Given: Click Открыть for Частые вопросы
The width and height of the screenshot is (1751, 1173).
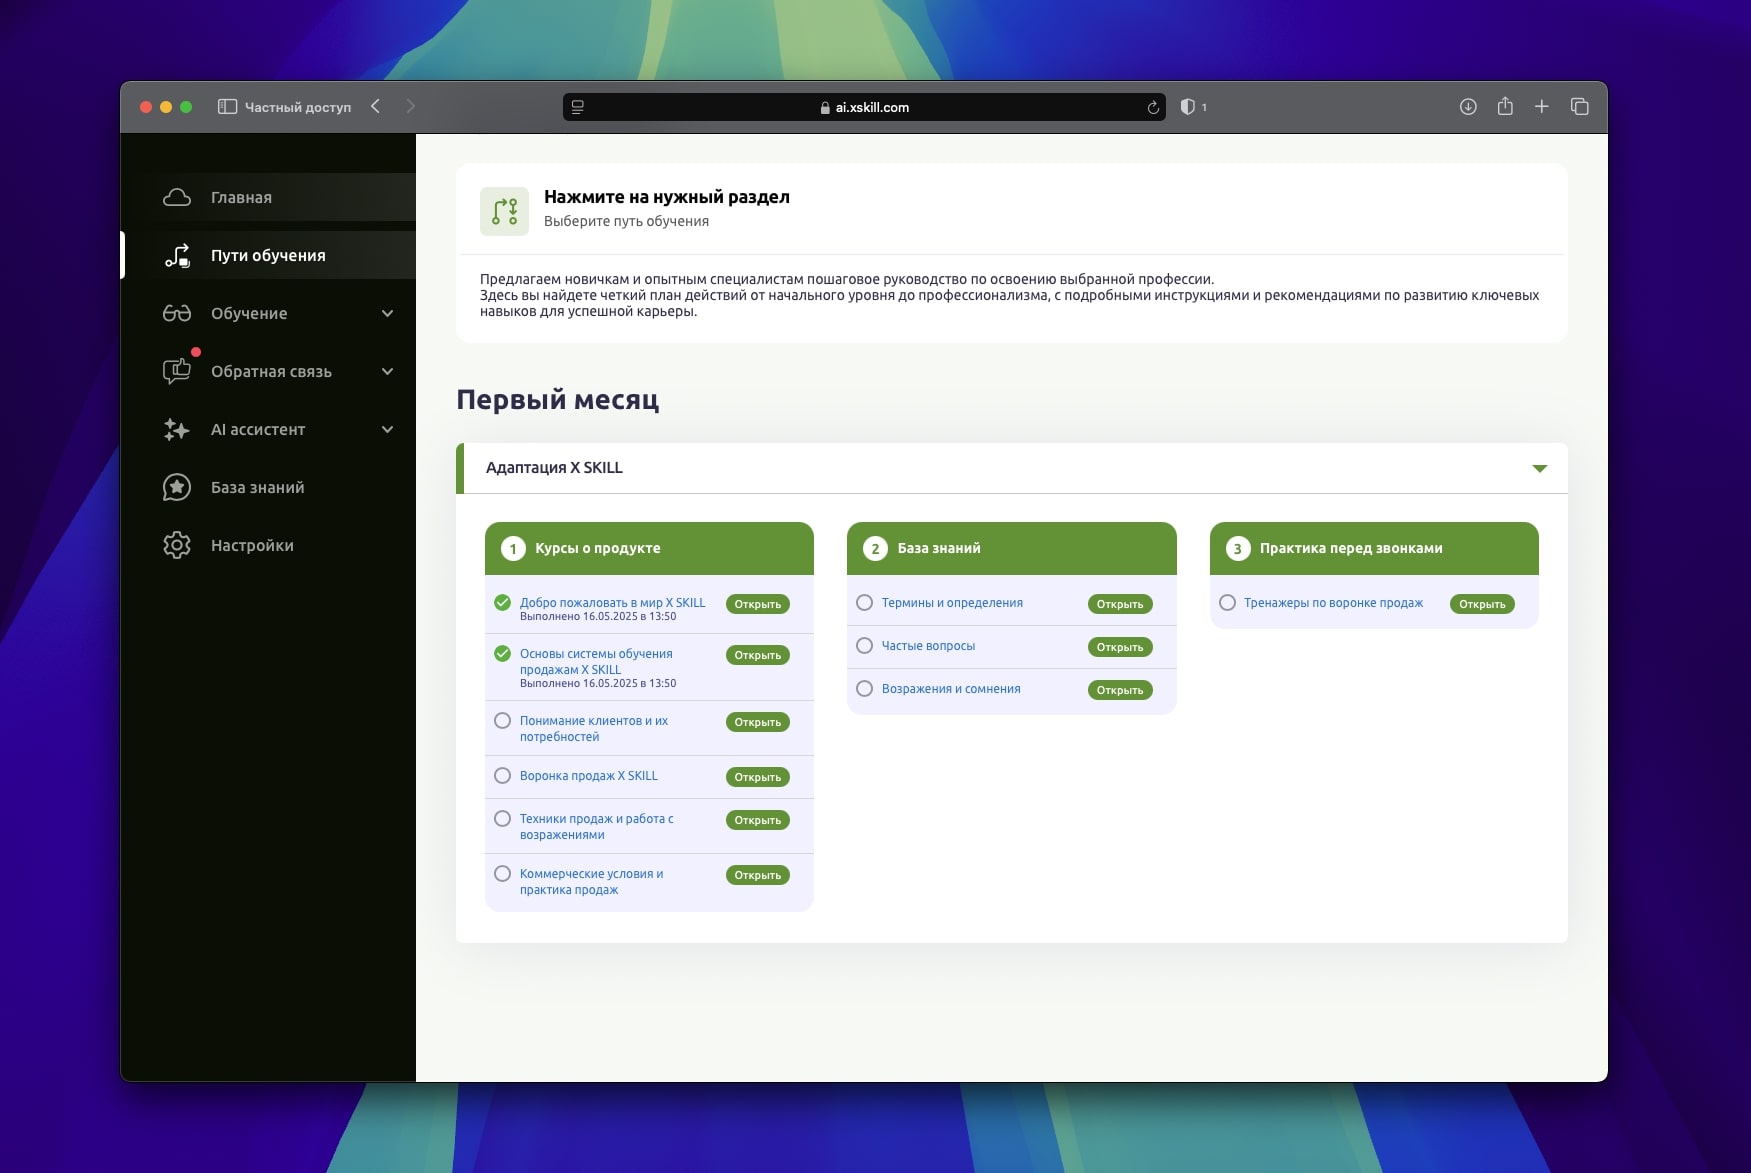Looking at the screenshot, I should coord(1120,647).
